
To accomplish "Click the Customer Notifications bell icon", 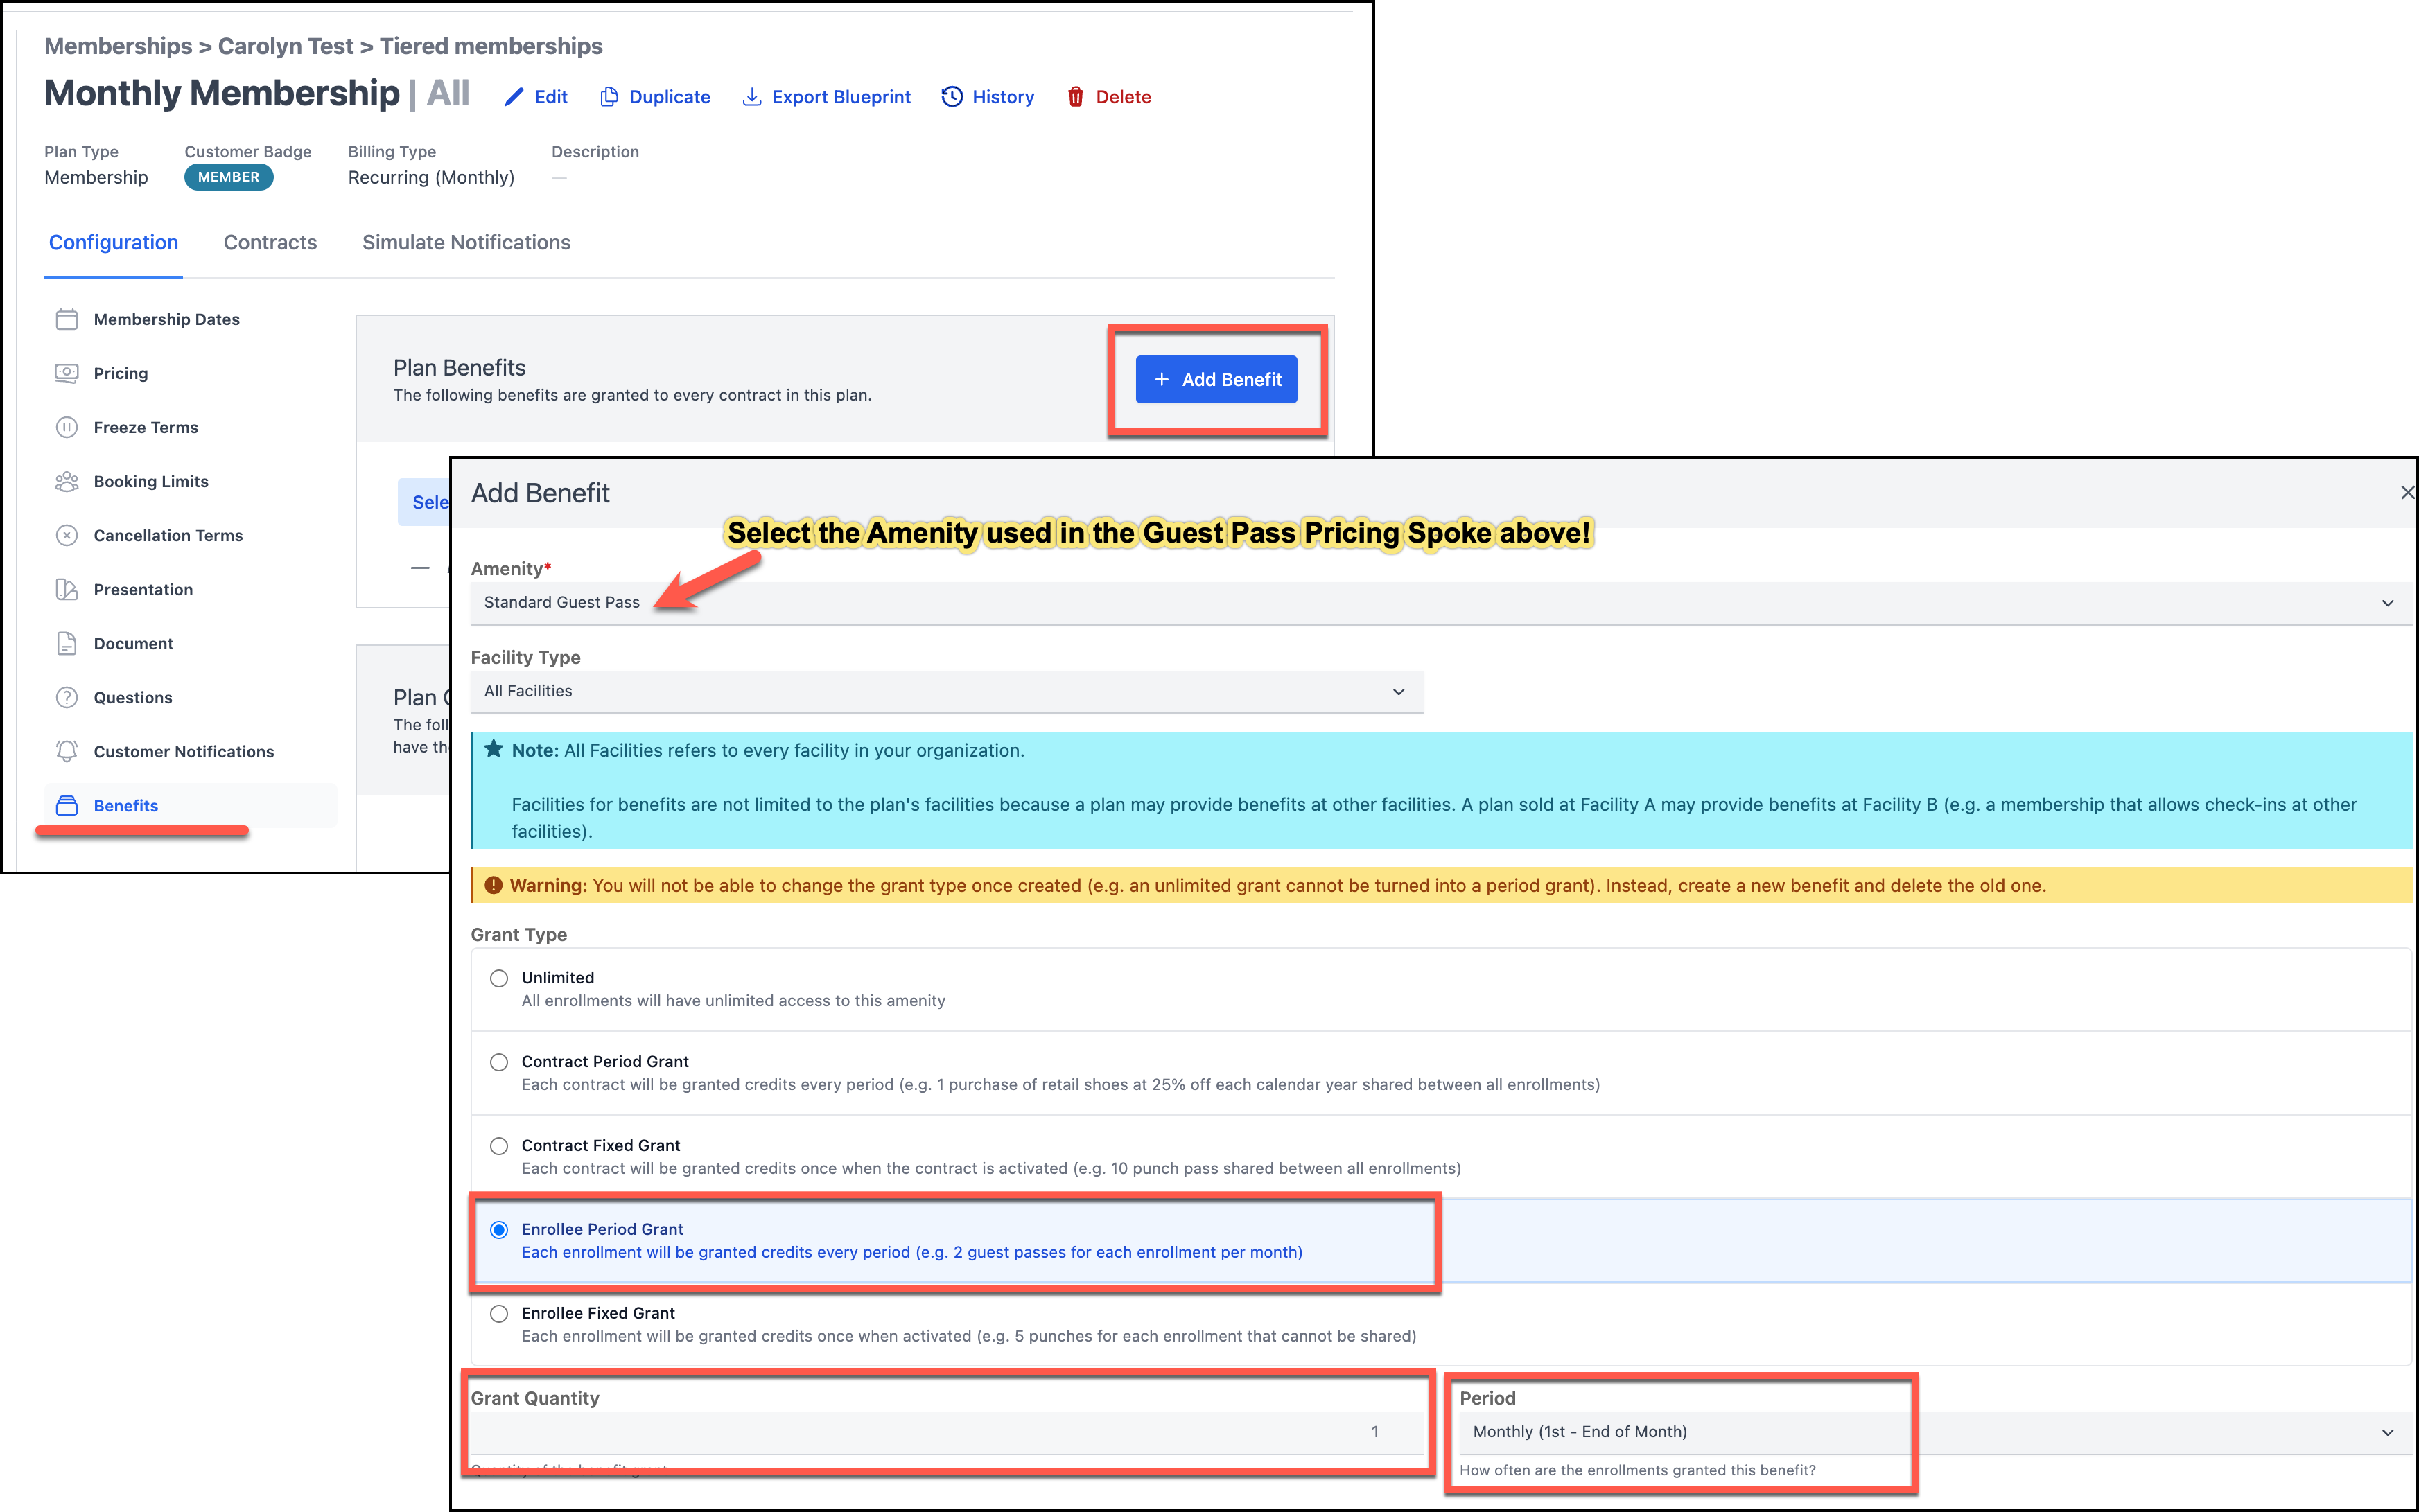I will tap(66, 751).
